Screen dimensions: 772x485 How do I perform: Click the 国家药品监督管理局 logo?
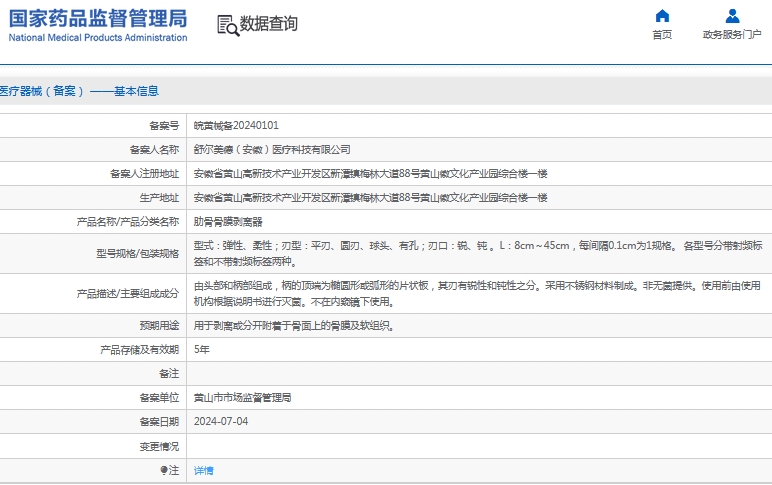pos(98,19)
